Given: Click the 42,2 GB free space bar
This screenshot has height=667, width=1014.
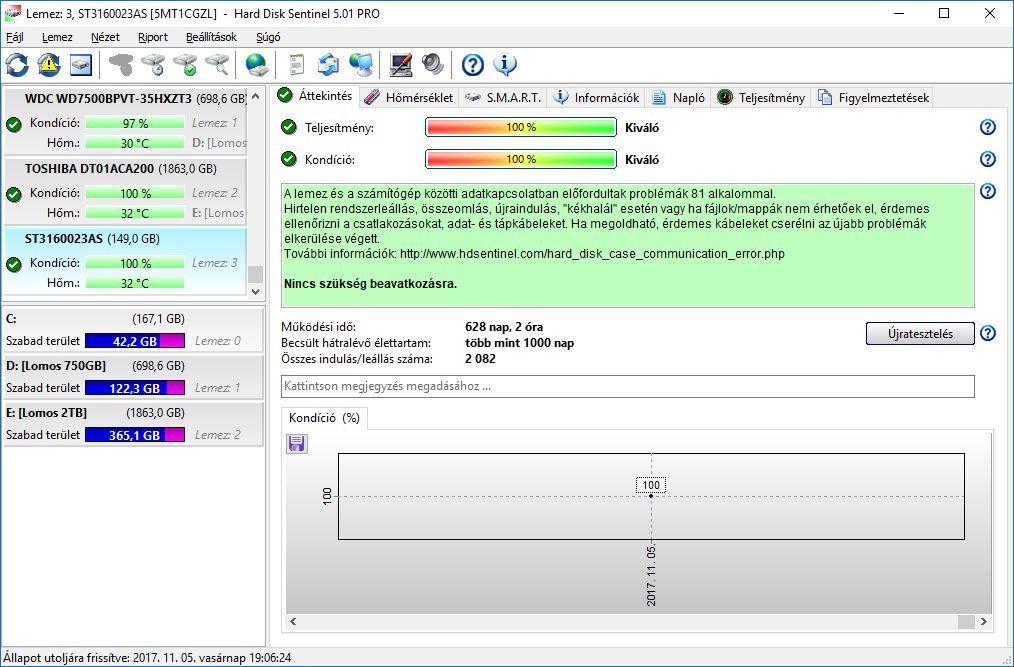Looking at the screenshot, I should click(135, 341).
